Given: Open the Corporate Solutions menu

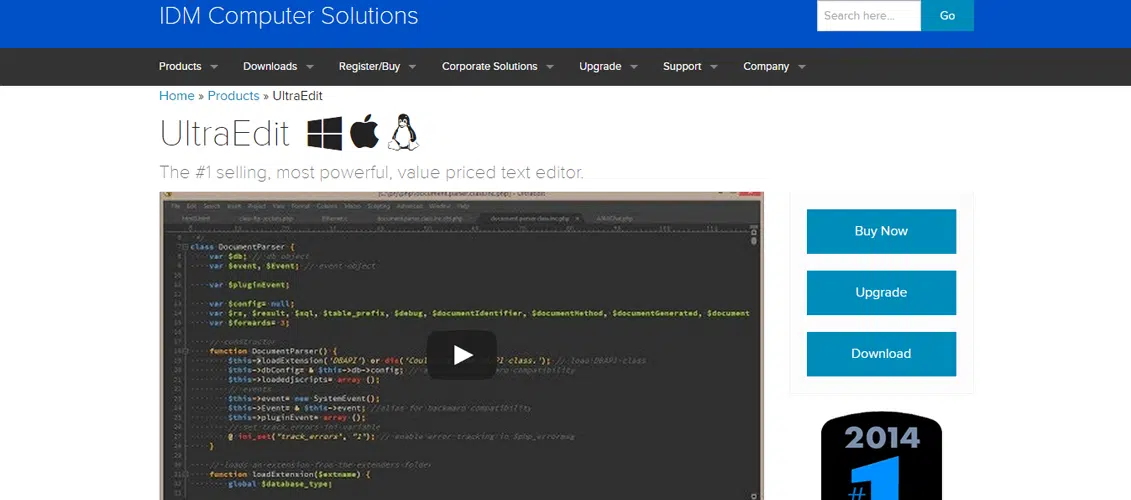Looking at the screenshot, I should (490, 67).
